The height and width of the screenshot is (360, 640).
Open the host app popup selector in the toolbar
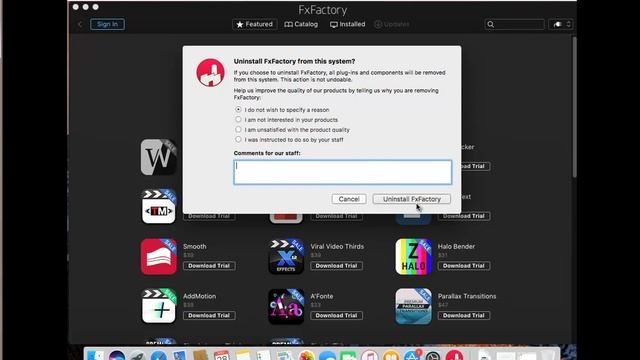(x=561, y=24)
